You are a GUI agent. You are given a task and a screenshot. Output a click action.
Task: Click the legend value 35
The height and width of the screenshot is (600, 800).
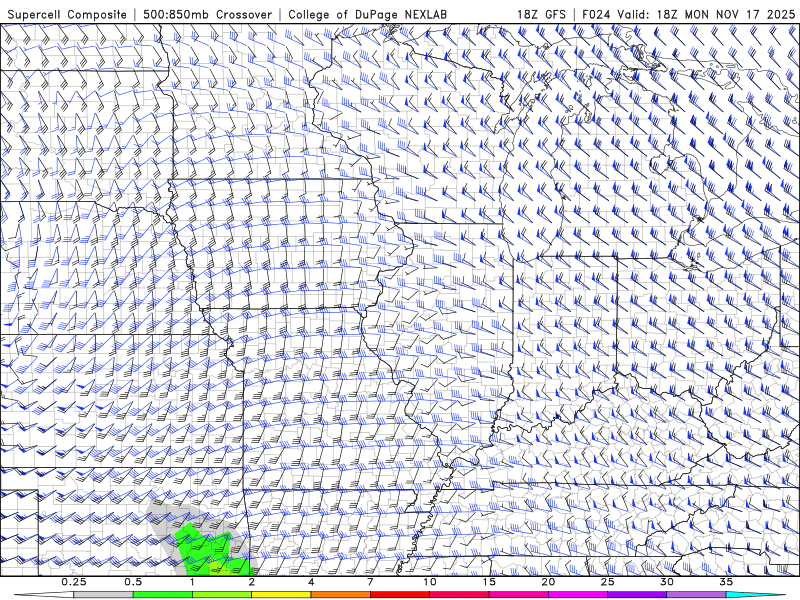(726, 582)
